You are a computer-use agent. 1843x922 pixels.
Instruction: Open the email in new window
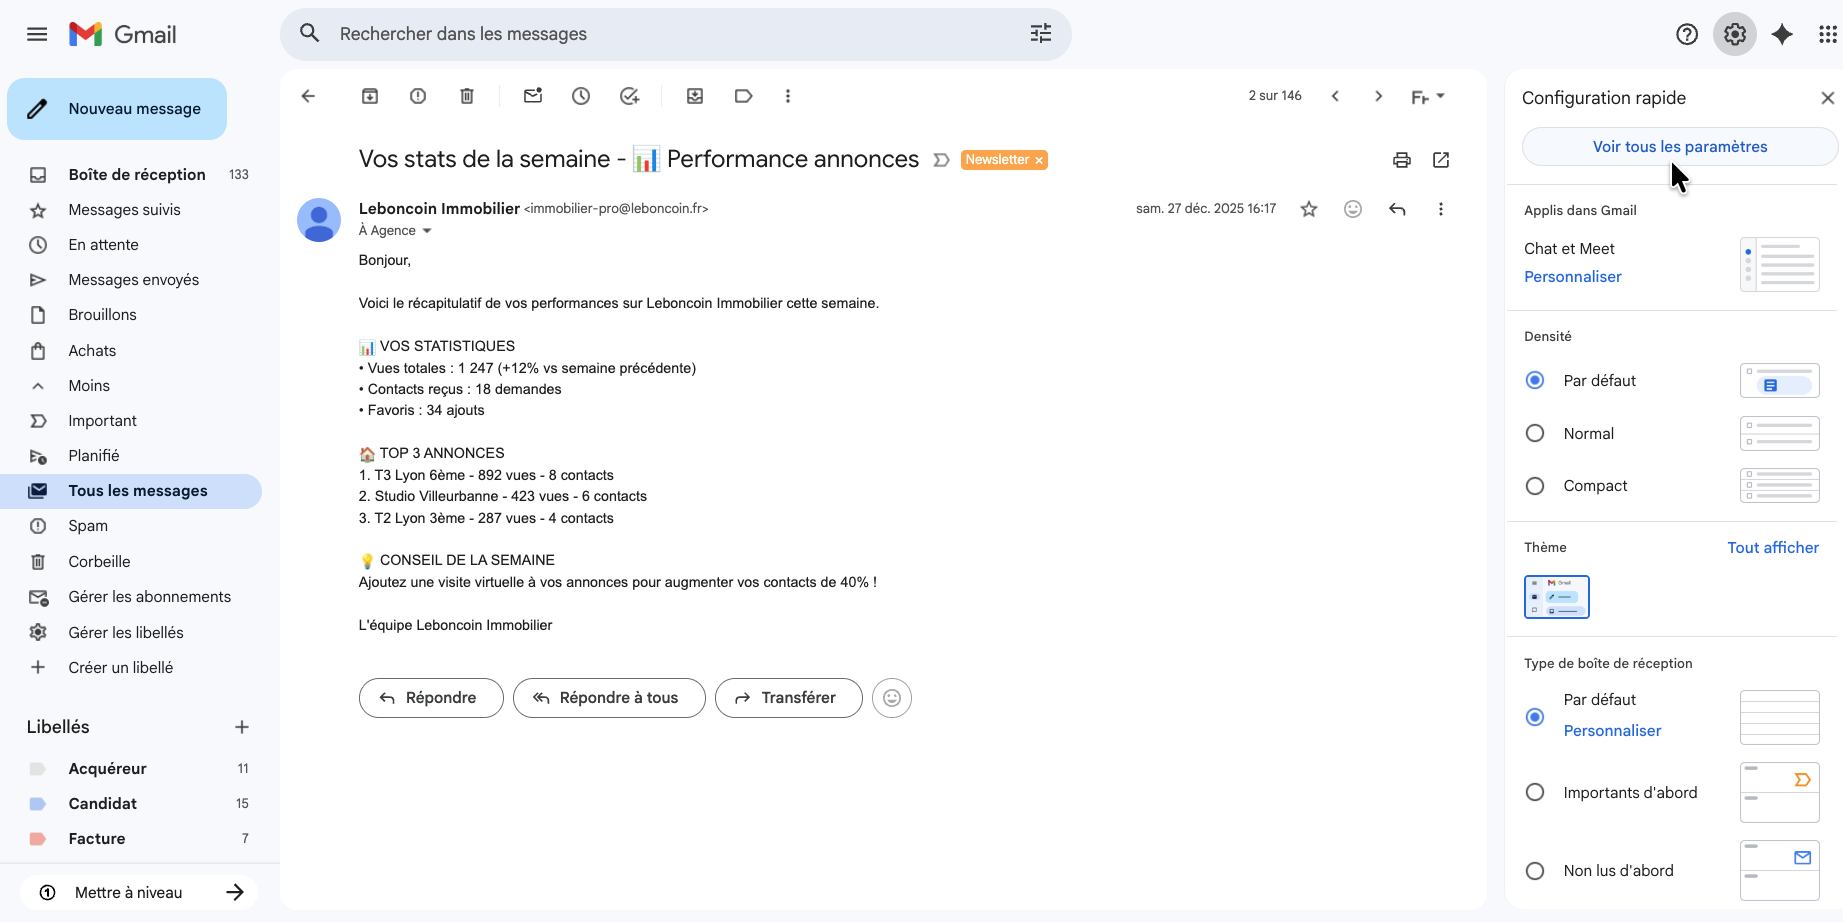[1441, 160]
